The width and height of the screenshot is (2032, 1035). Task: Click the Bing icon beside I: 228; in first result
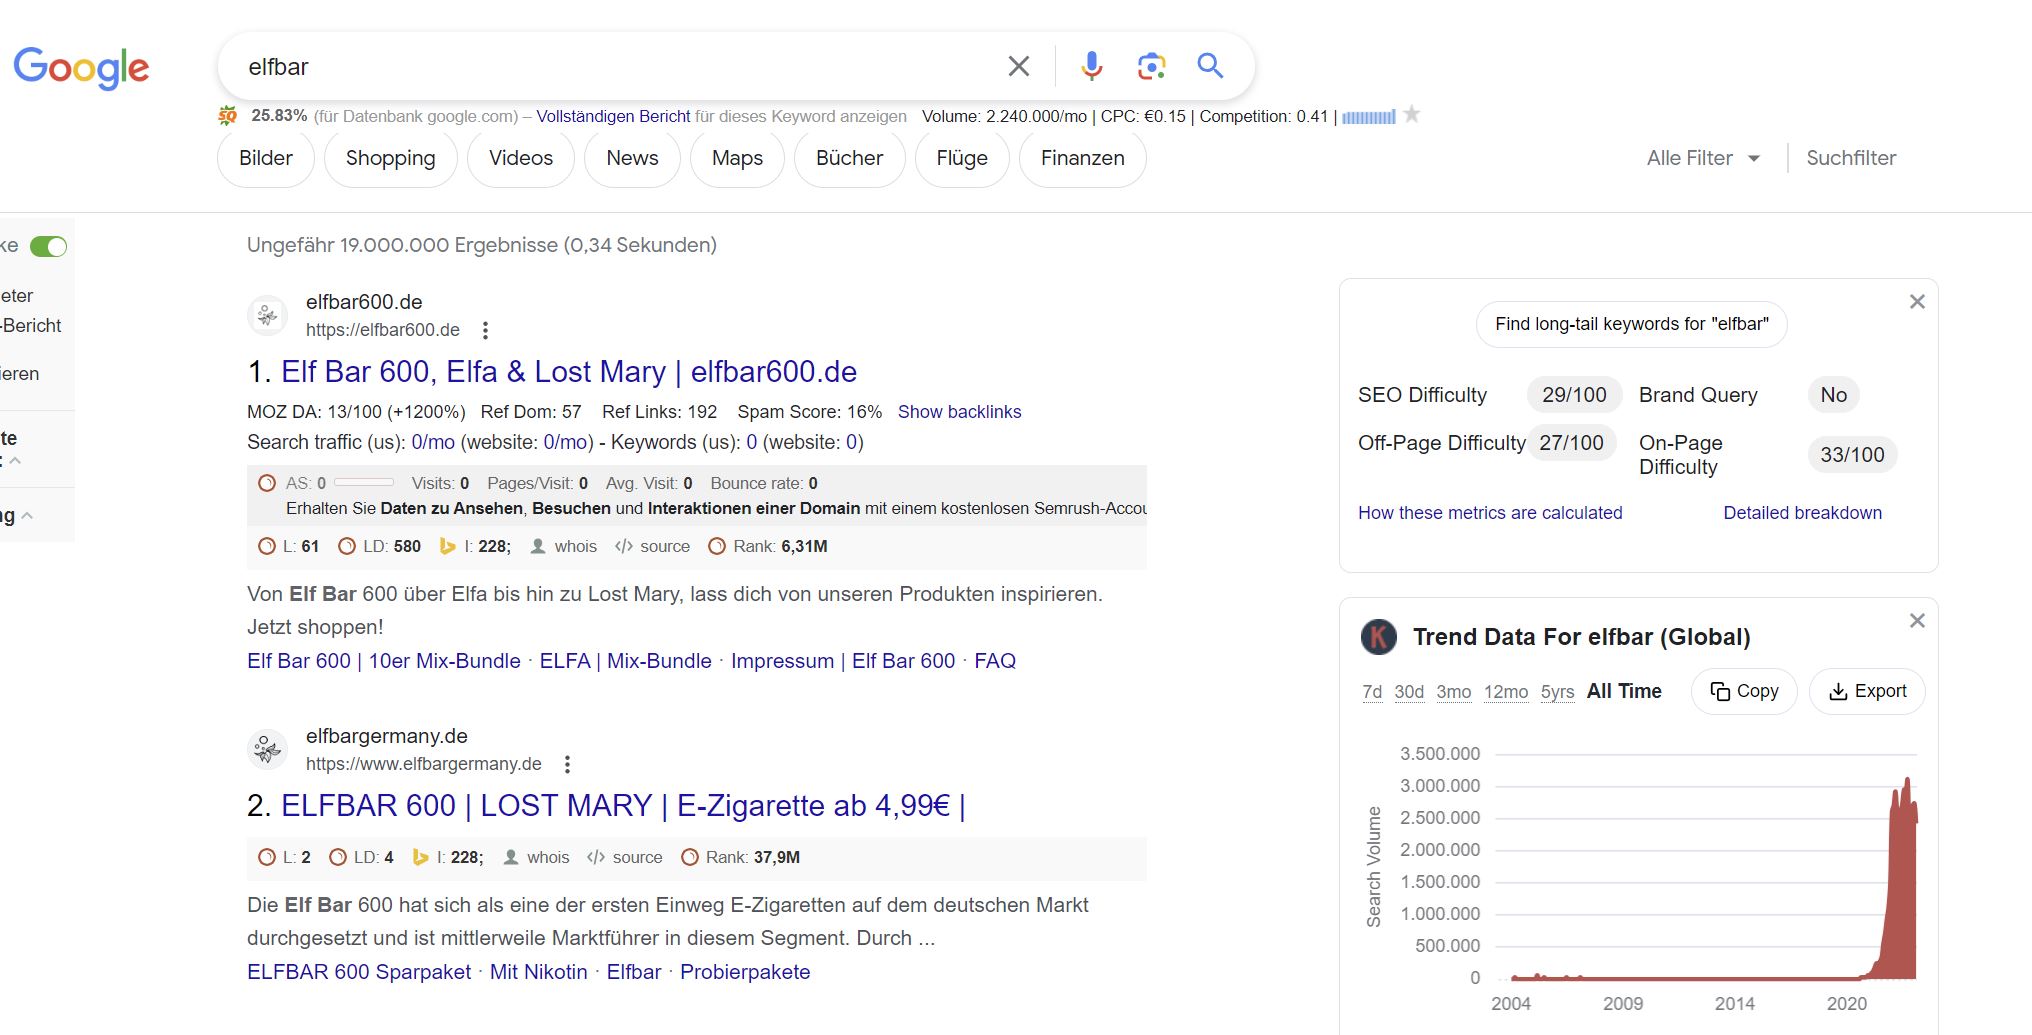point(448,546)
